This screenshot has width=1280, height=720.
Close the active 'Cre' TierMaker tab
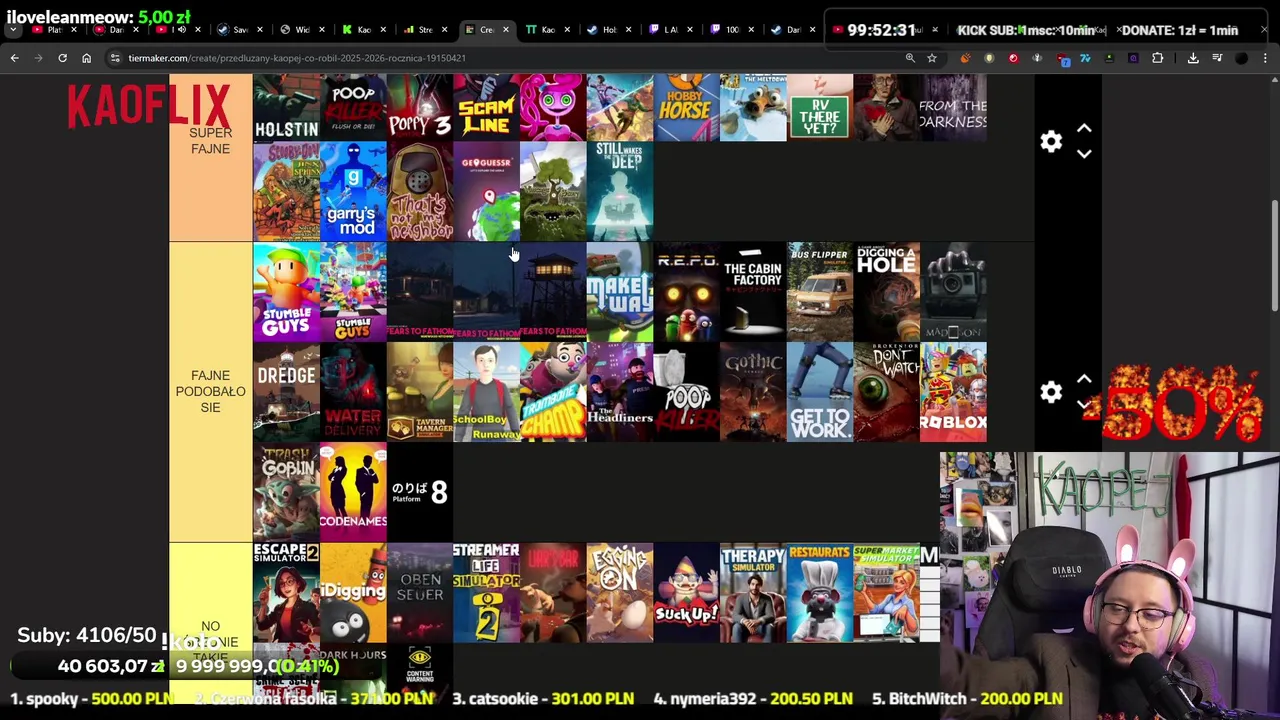505,30
